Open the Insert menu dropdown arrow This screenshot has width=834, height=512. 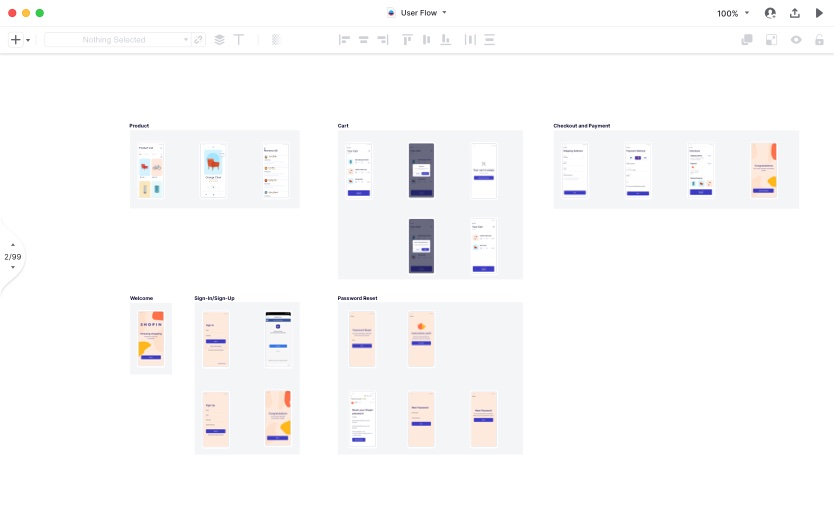(x=28, y=40)
